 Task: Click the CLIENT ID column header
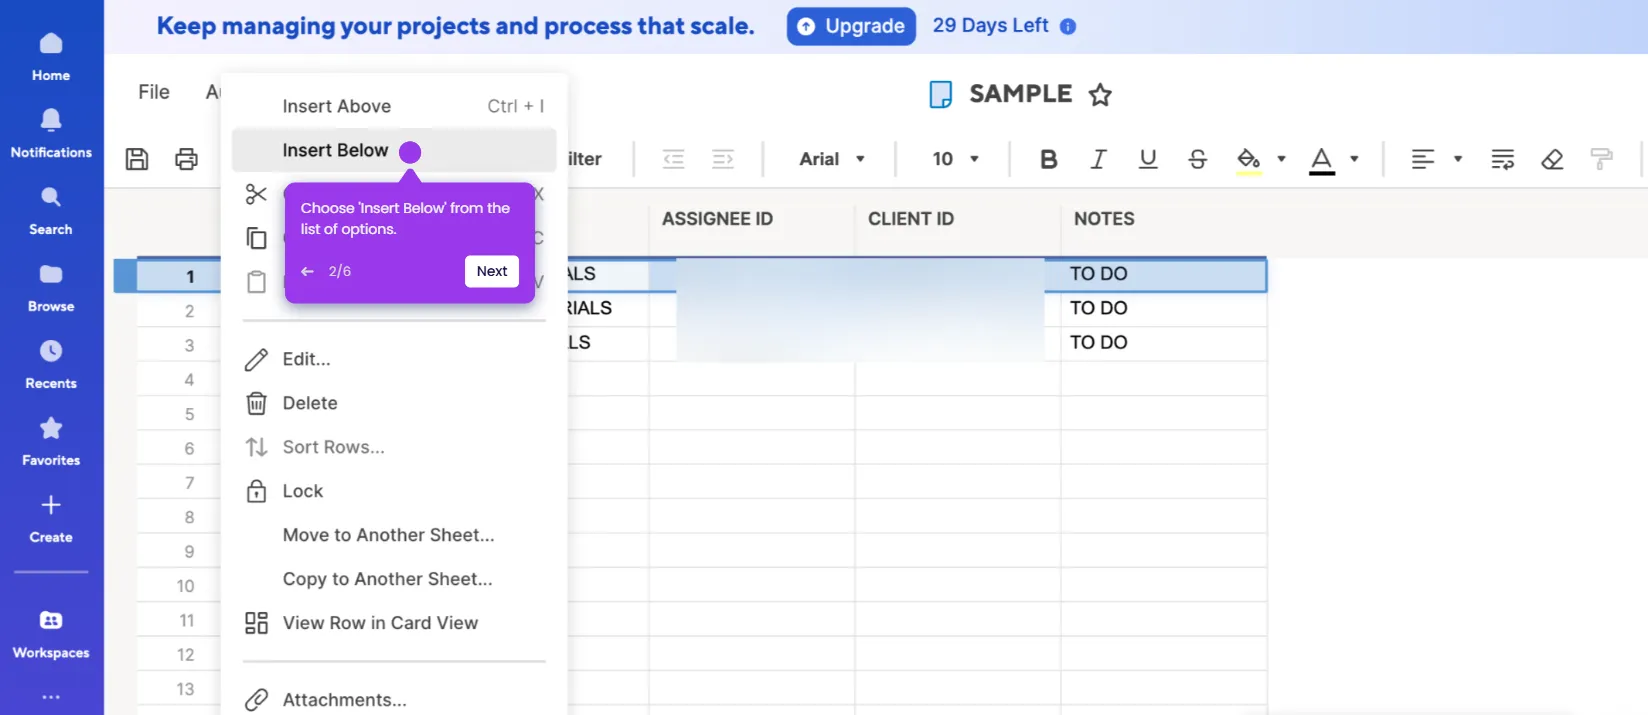(x=911, y=219)
